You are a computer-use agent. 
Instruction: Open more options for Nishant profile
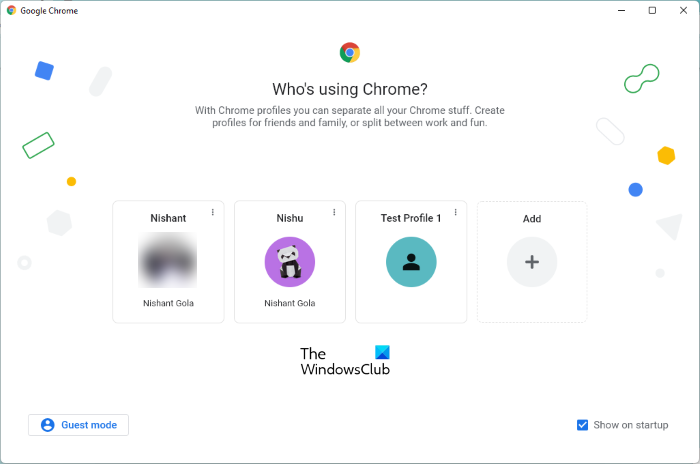click(x=213, y=212)
